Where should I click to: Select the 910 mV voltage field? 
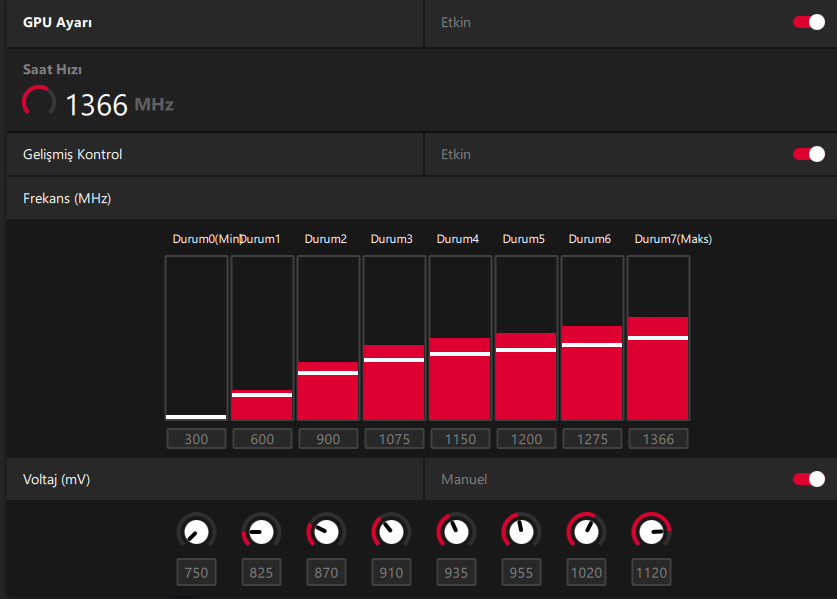pos(391,572)
